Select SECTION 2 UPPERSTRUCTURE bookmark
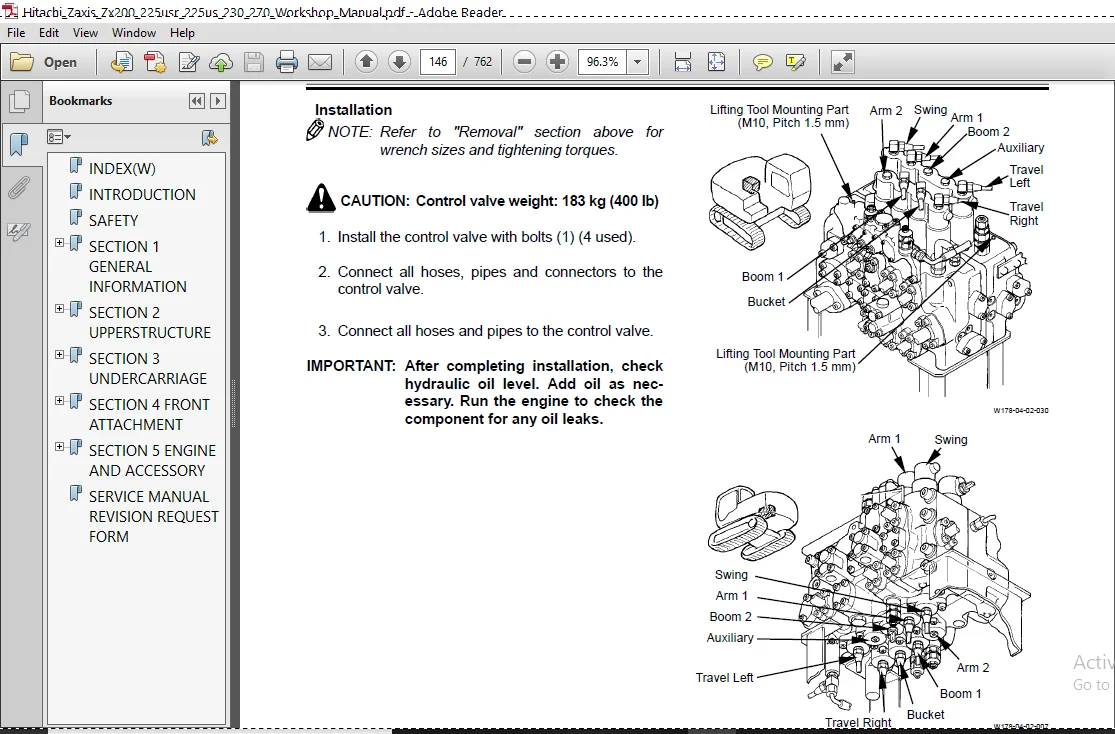Viewport: 1115px width, 734px height. pyautogui.click(x=150, y=322)
